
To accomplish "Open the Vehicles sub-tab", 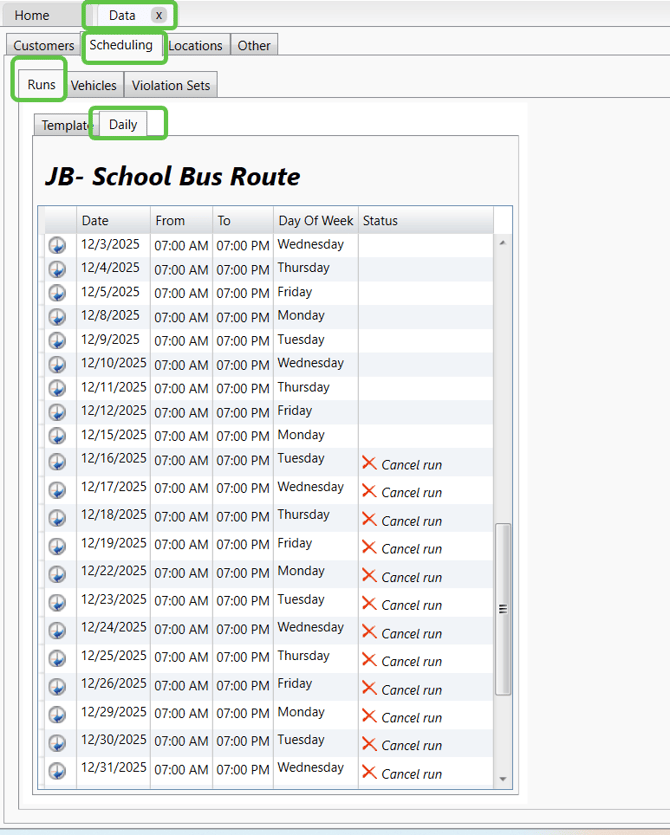I will point(94,85).
